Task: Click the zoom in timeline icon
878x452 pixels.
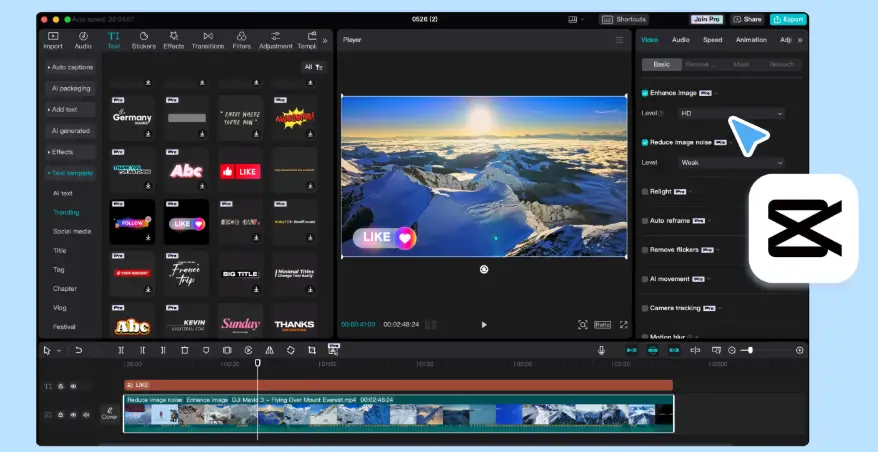Action: click(x=800, y=350)
